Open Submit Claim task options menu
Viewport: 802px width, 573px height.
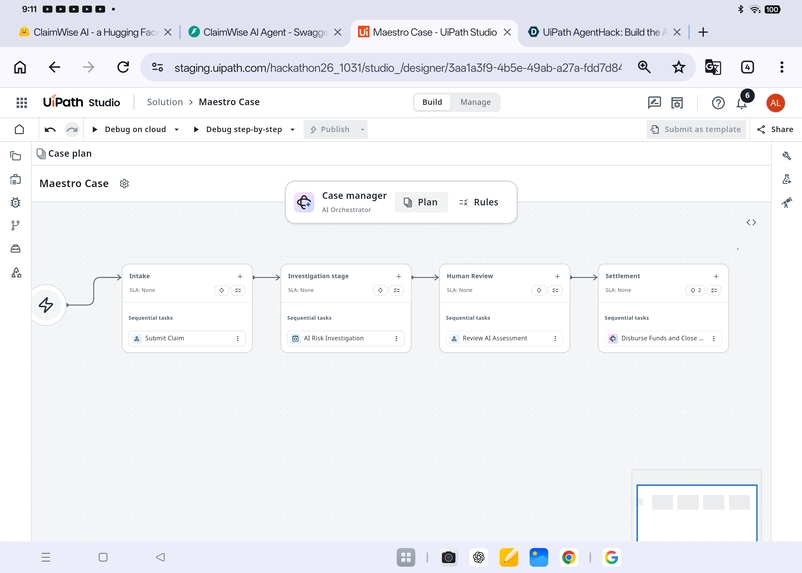click(238, 339)
